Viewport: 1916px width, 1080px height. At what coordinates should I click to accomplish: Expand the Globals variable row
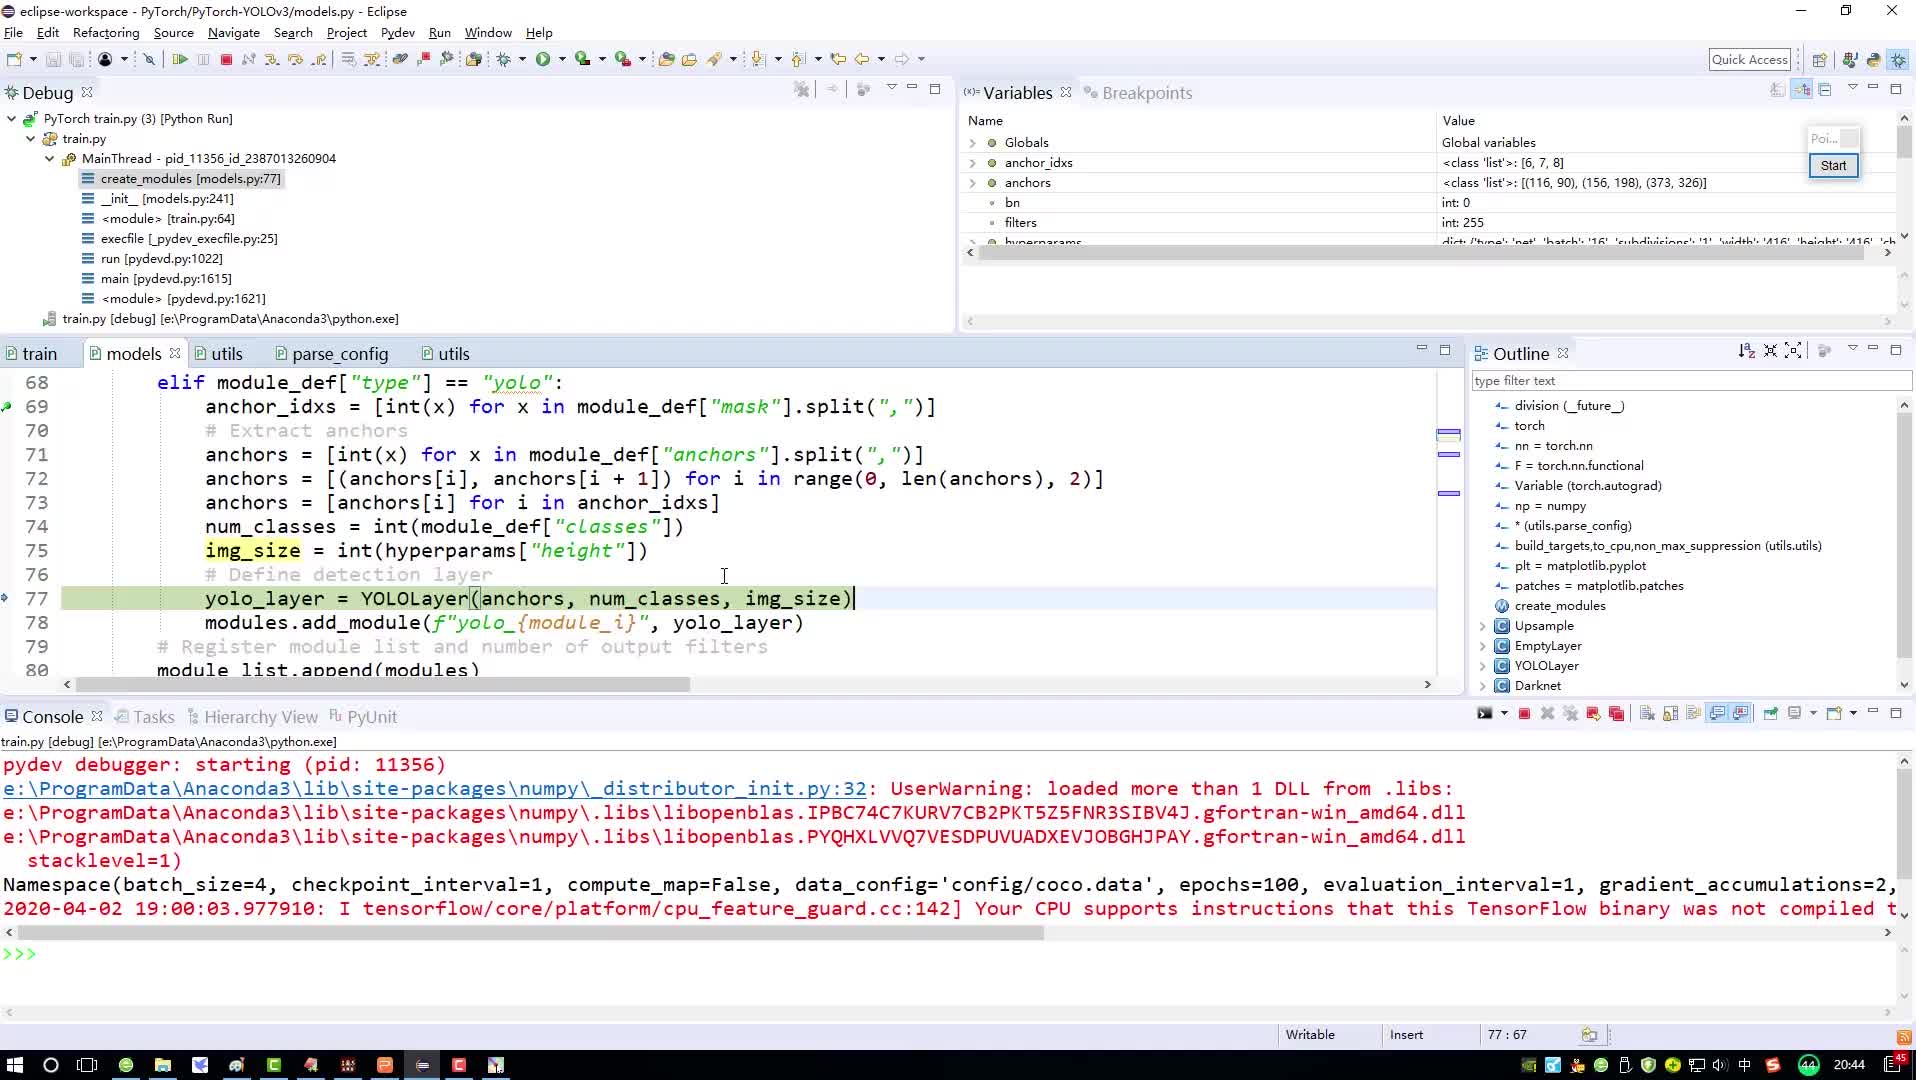pos(972,143)
